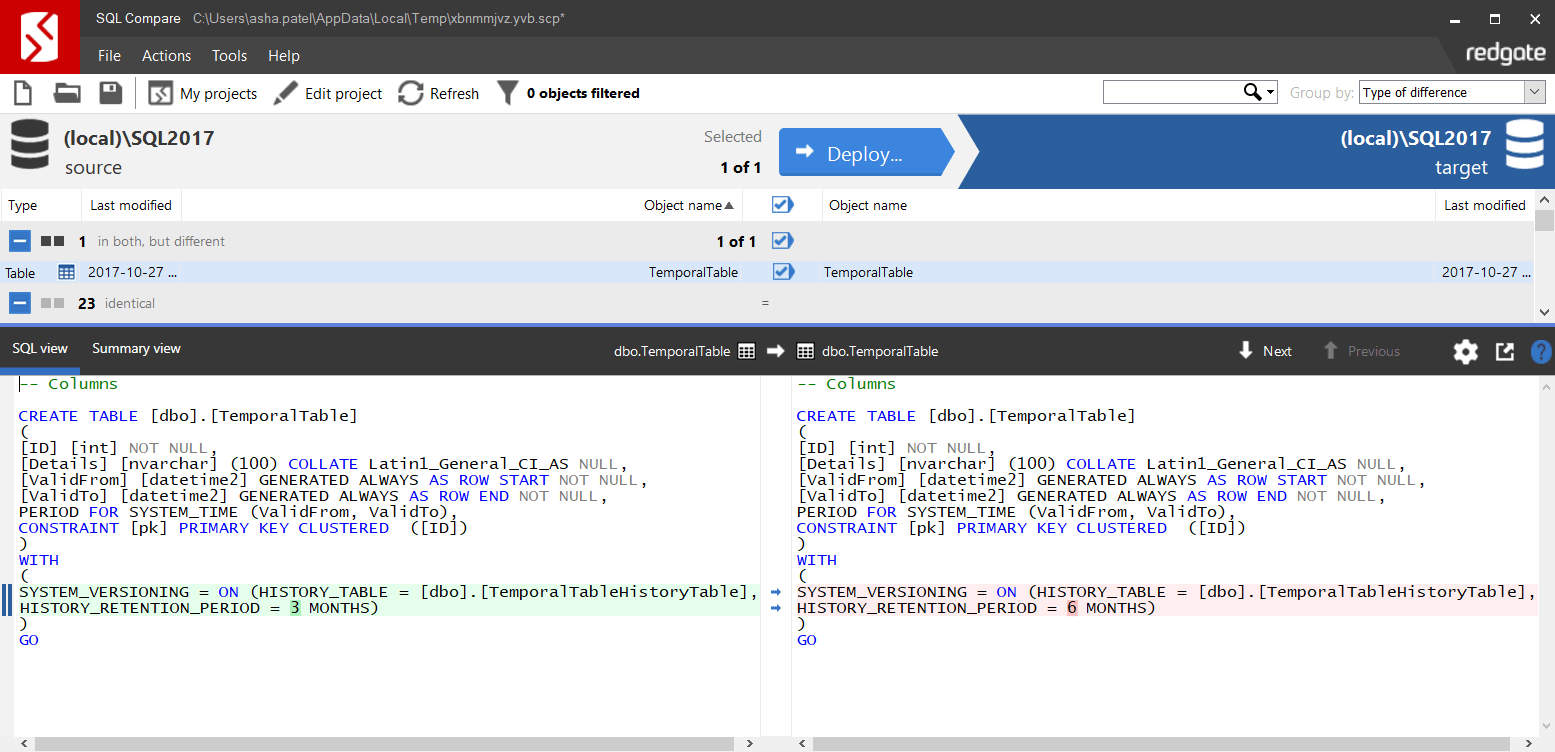Click the right SQL pane vertical scrollbar
1555x752 pixels.
(1546, 555)
